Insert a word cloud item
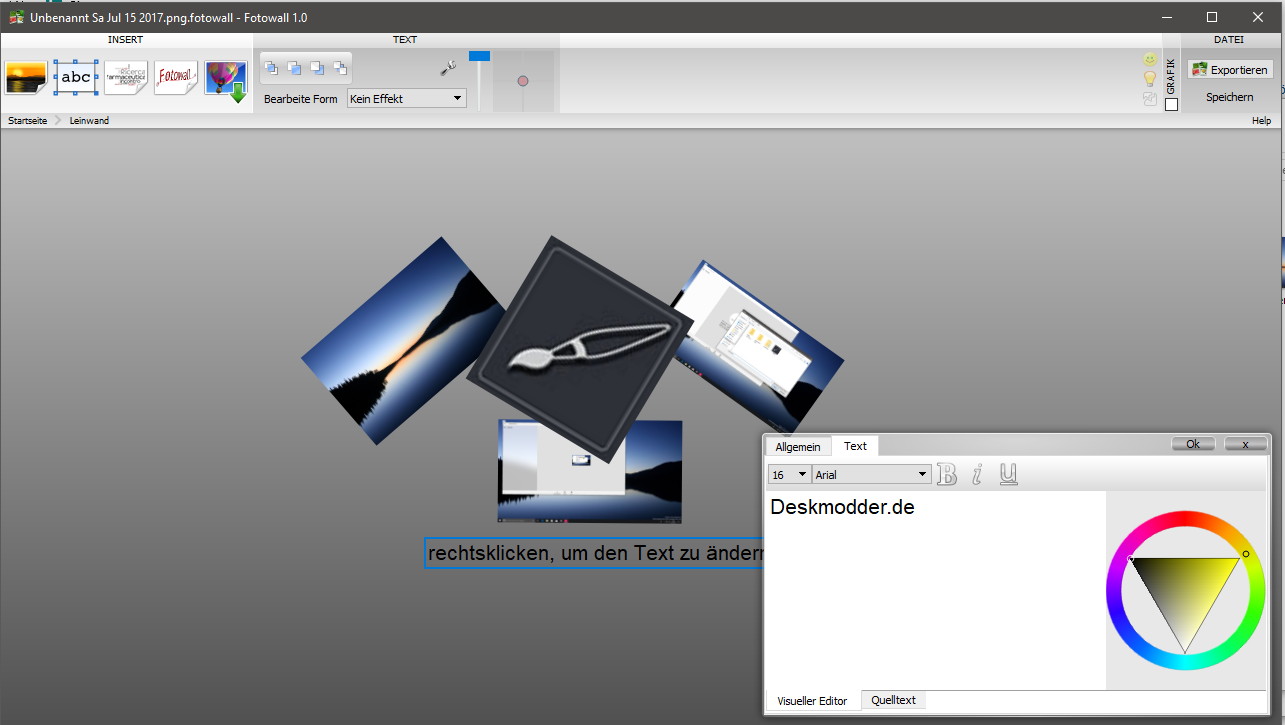Screen dimensions: 1285x725 click(126, 77)
